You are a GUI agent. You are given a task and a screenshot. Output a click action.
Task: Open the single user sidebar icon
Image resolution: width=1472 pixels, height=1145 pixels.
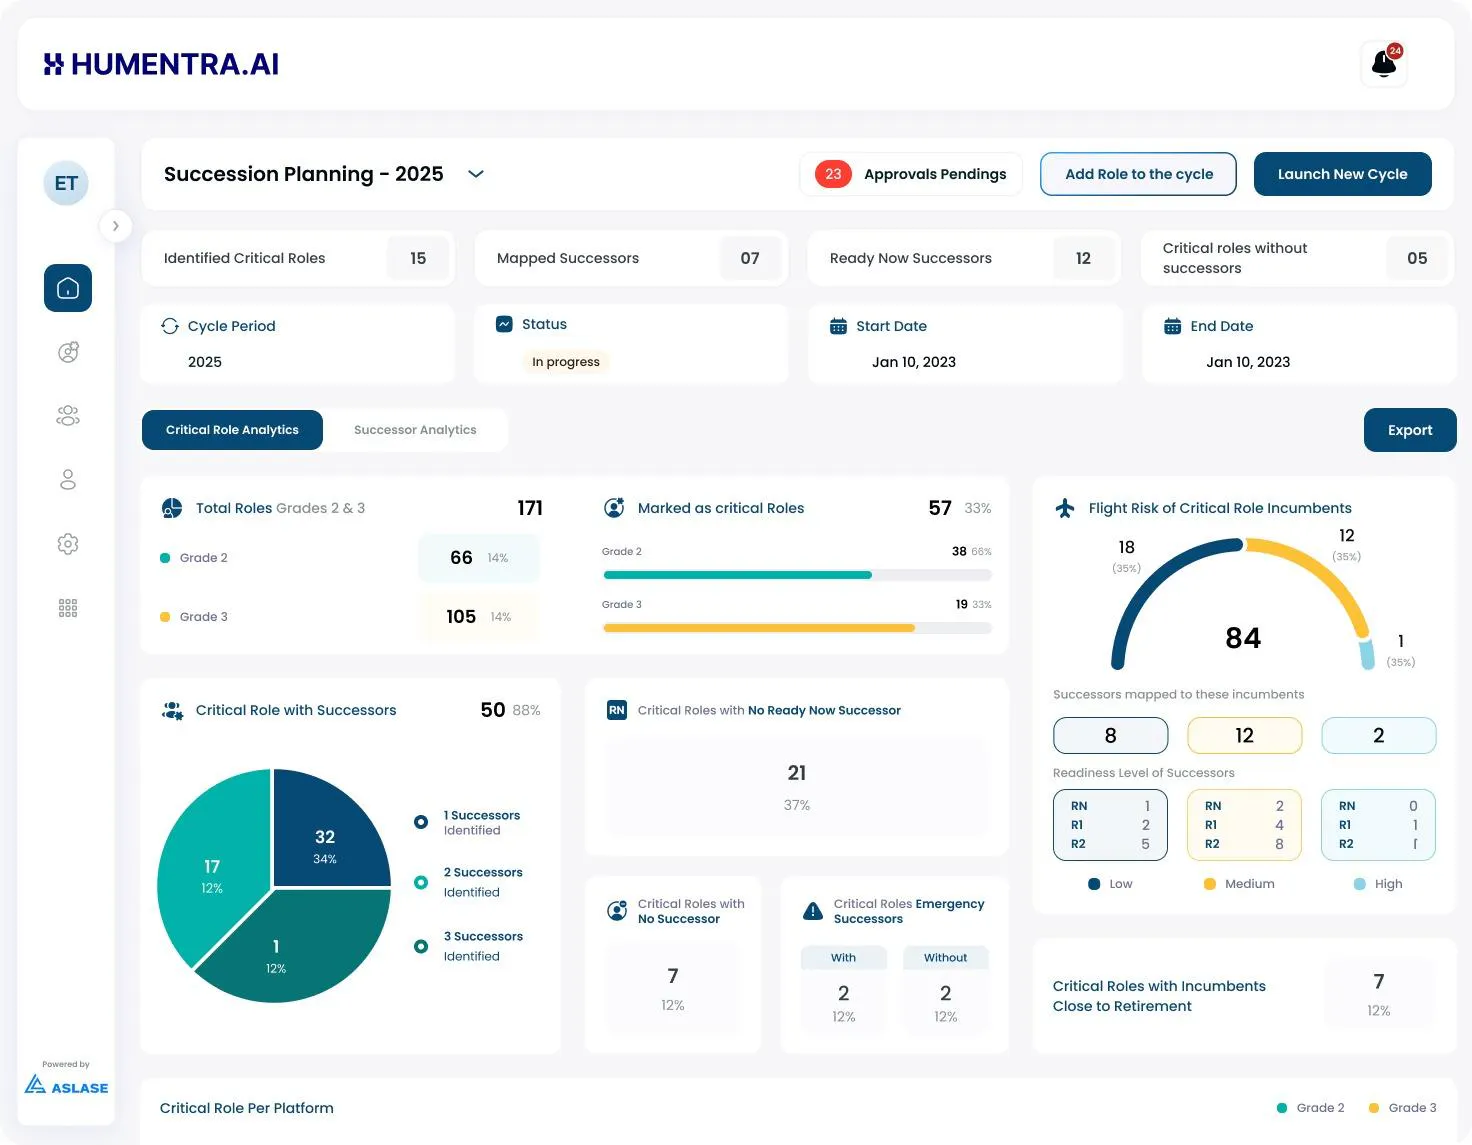coord(68,480)
